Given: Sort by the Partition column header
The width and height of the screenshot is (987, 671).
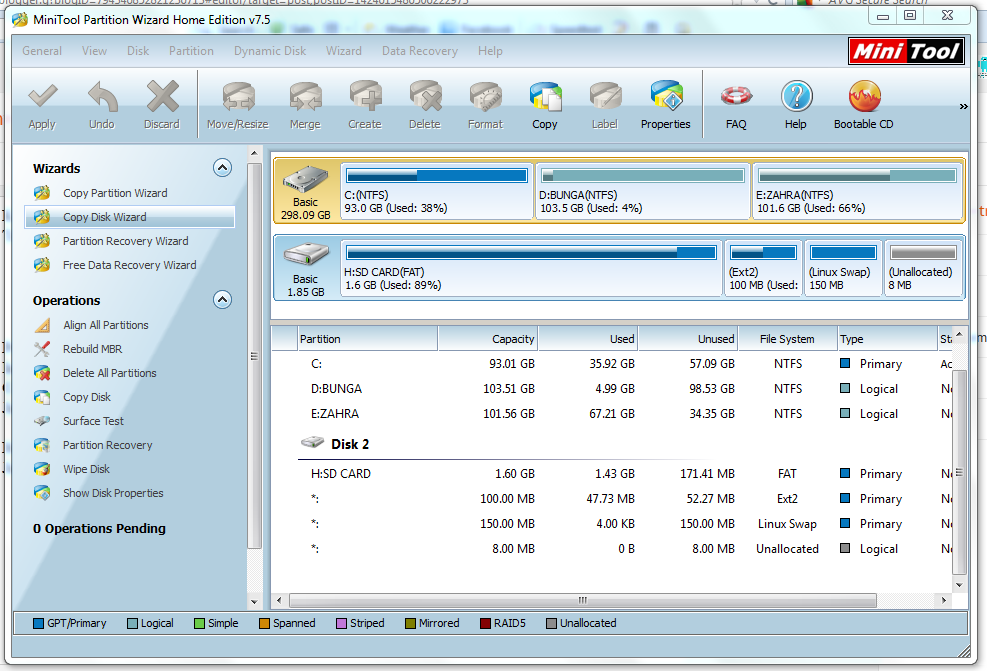Looking at the screenshot, I should click(368, 339).
